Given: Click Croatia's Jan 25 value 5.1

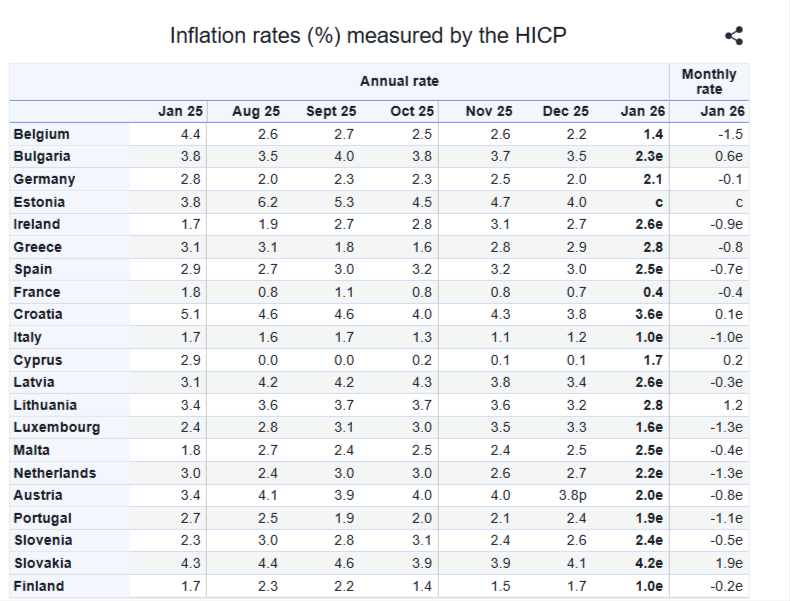Looking at the screenshot, I should [x=191, y=315].
